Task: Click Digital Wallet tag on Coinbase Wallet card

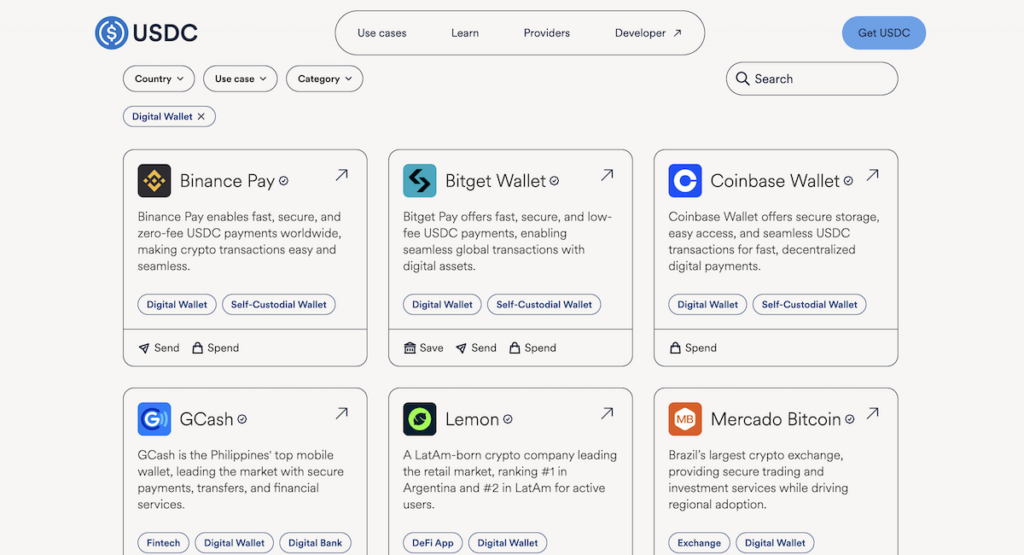Action: click(708, 304)
